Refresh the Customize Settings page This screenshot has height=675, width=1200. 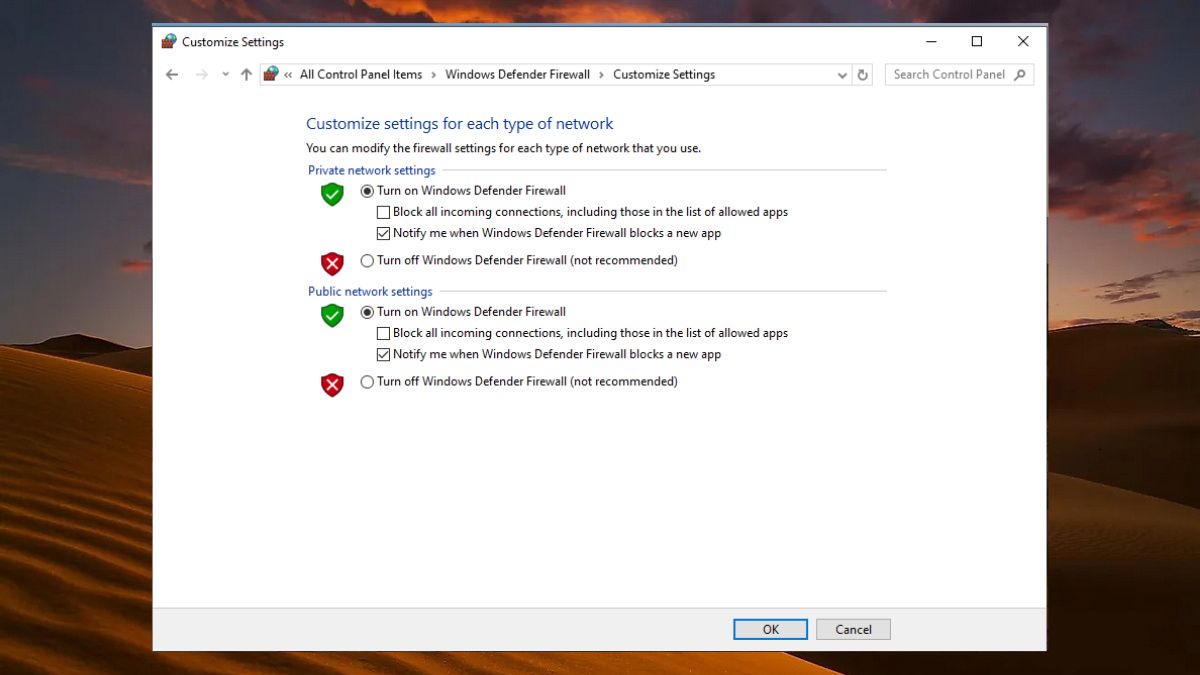pyautogui.click(x=864, y=75)
